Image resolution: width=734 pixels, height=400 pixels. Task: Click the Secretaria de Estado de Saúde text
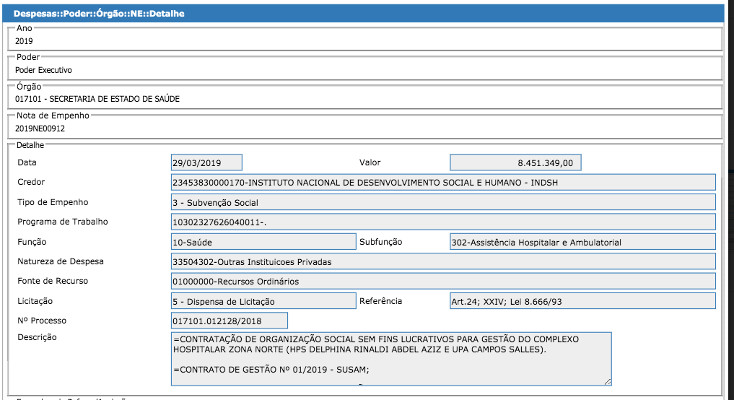pos(98,100)
